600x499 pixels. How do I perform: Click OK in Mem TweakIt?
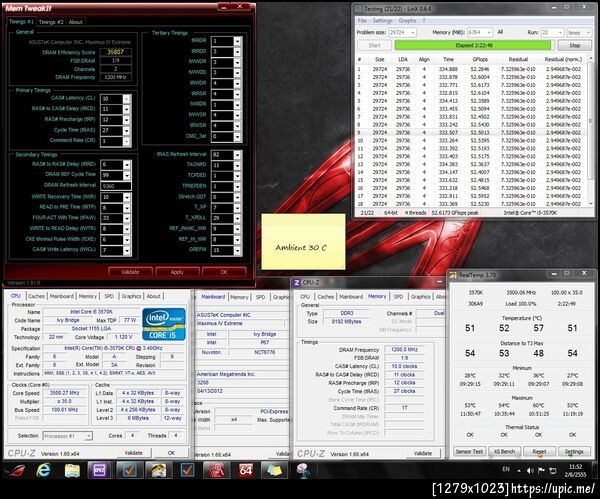(x=224, y=272)
